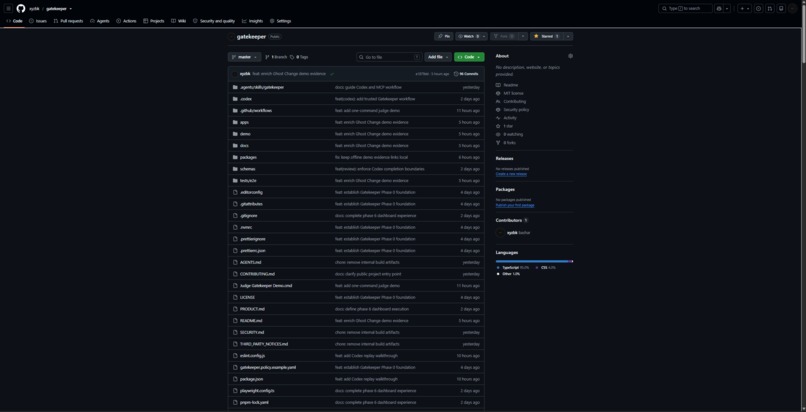Open the playwright.config.ts file
This screenshot has height=412, width=806.
point(257,390)
